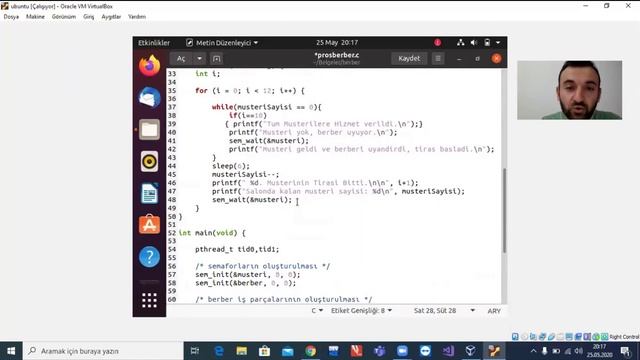Viewport: 640px width, 360px height.
Task: Open LibreOffice Writer from the dock
Action: pyautogui.click(x=149, y=193)
